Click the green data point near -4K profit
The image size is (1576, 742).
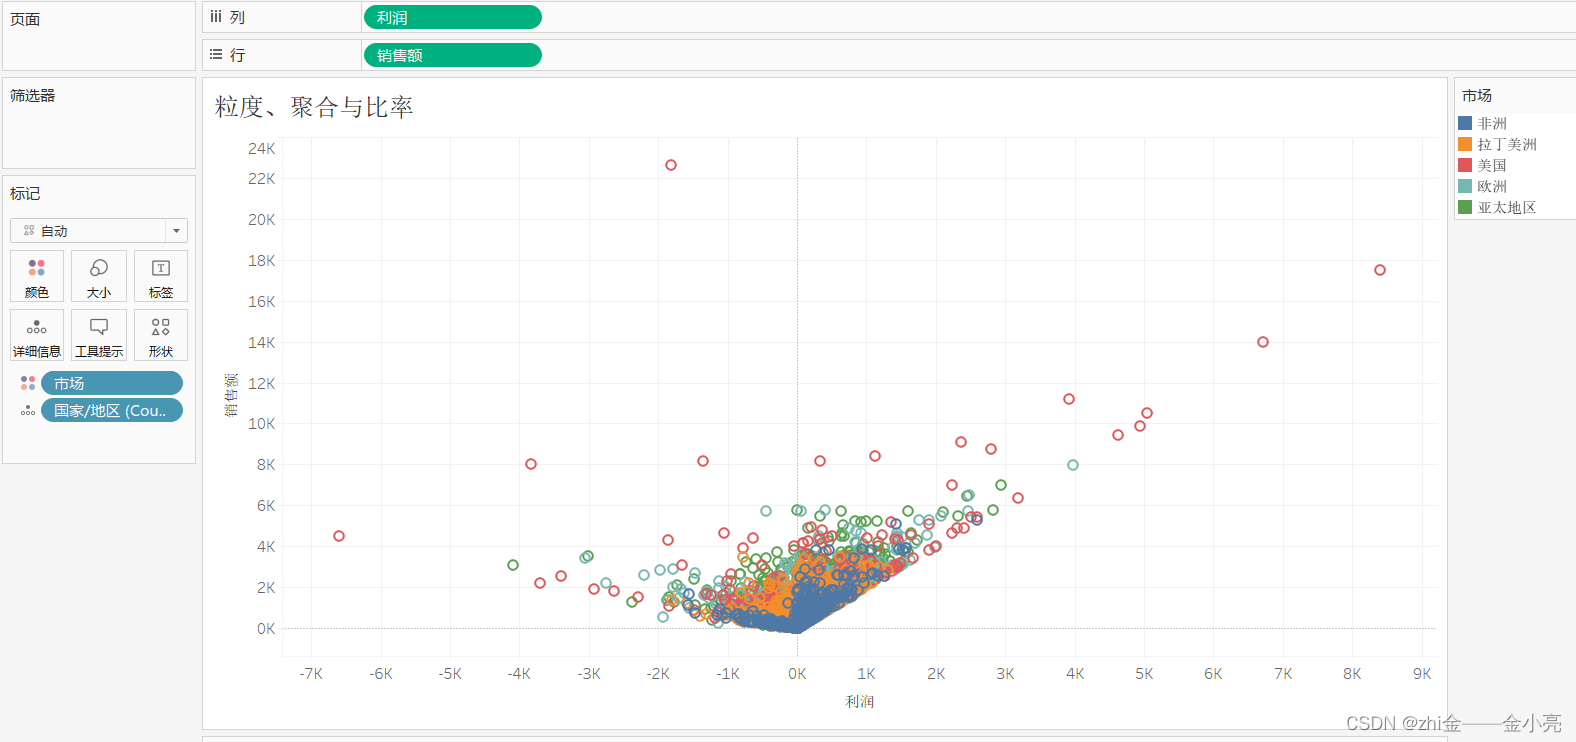coord(513,565)
